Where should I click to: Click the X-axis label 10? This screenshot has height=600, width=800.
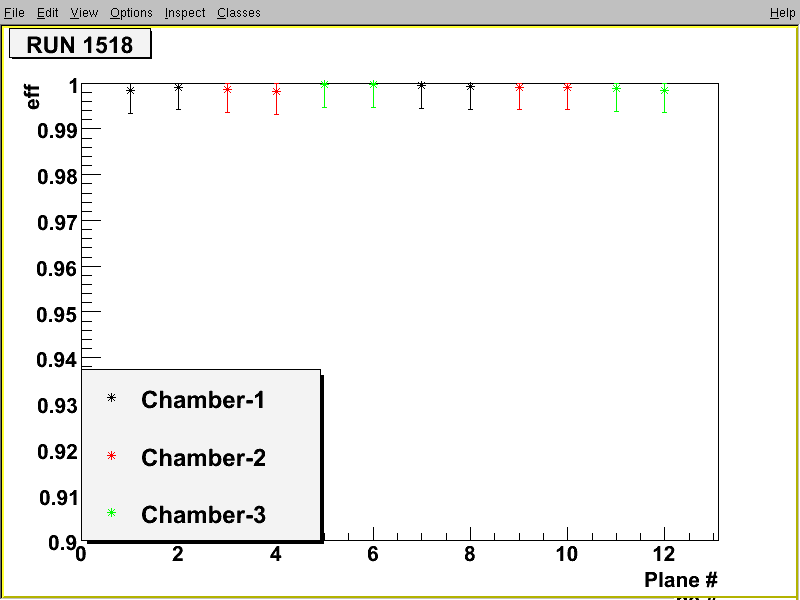pyautogui.click(x=567, y=554)
